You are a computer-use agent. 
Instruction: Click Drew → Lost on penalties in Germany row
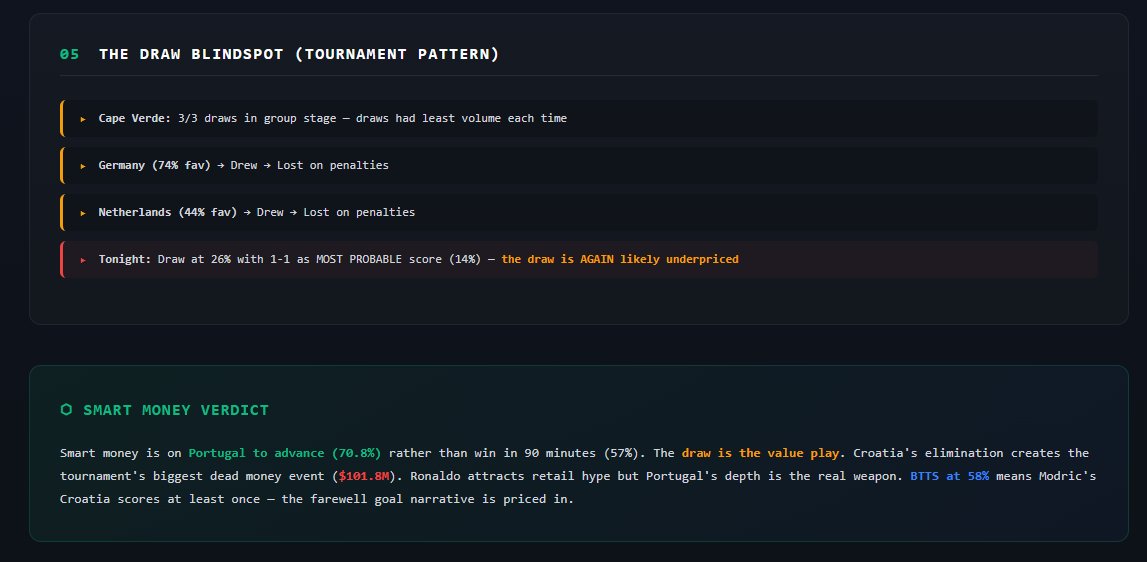pos(309,165)
